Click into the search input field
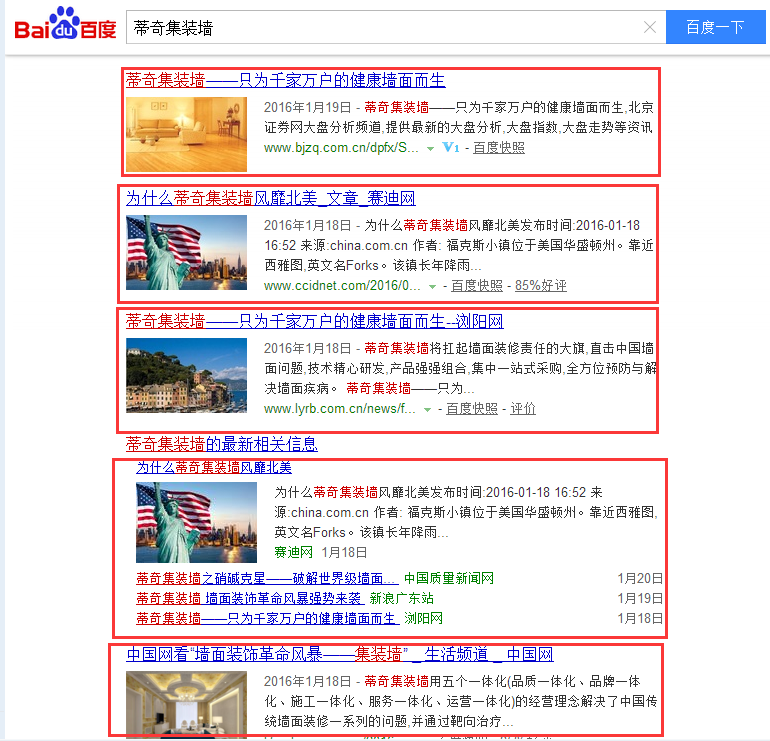770x741 pixels. (380, 28)
